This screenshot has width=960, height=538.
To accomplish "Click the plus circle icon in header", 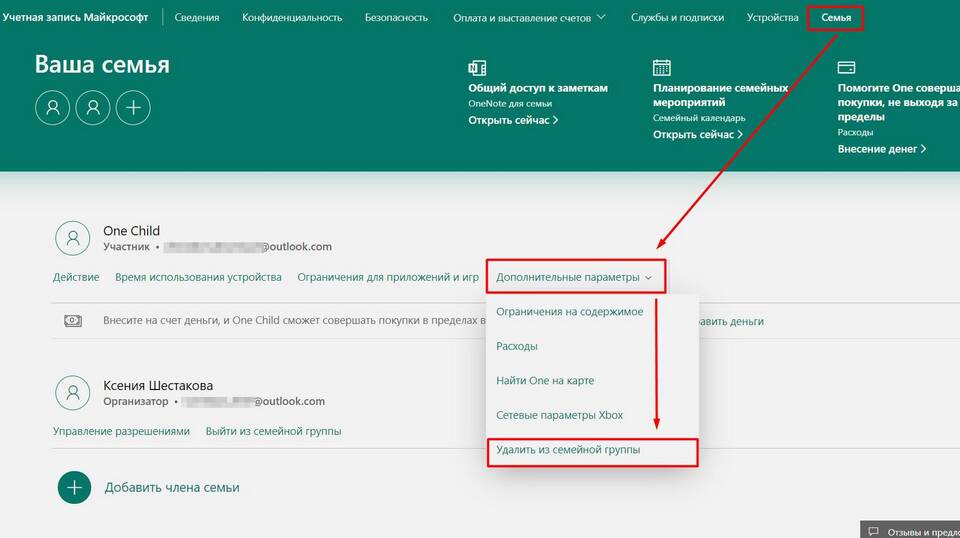I will [133, 108].
